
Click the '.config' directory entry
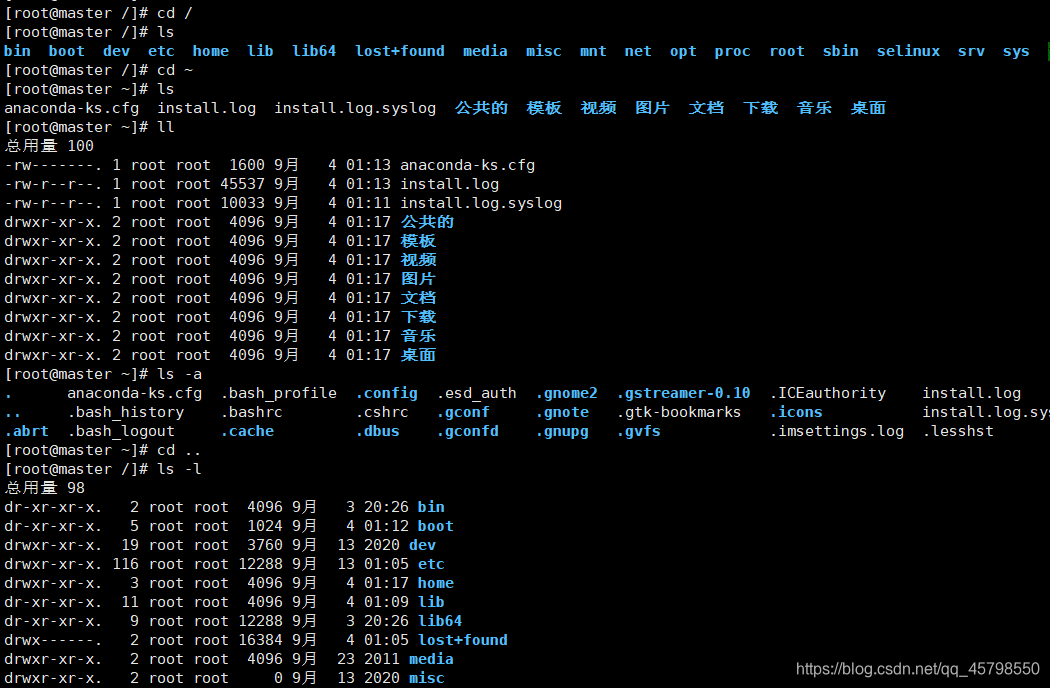point(386,393)
